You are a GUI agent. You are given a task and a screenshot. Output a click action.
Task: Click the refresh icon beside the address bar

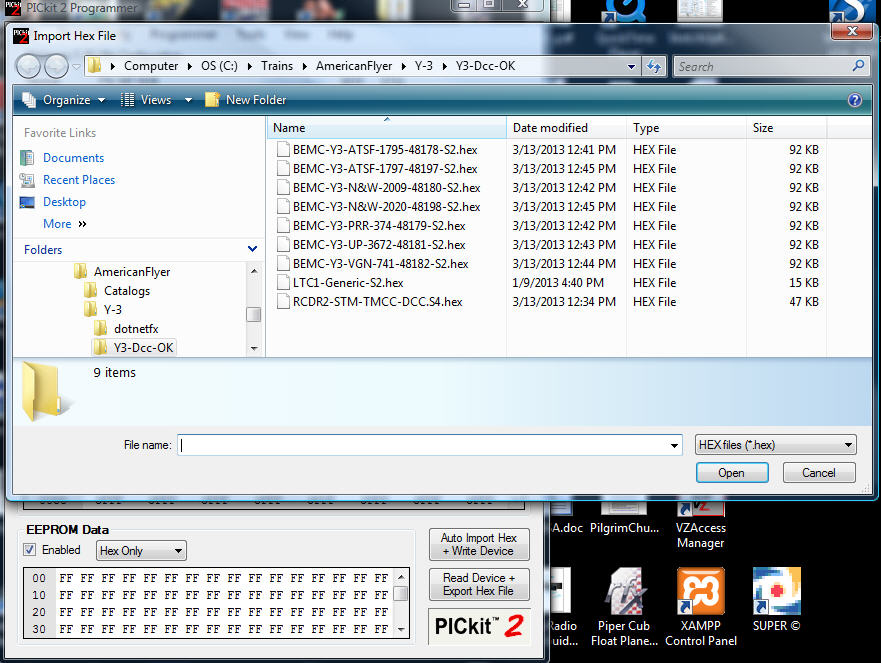tap(654, 67)
